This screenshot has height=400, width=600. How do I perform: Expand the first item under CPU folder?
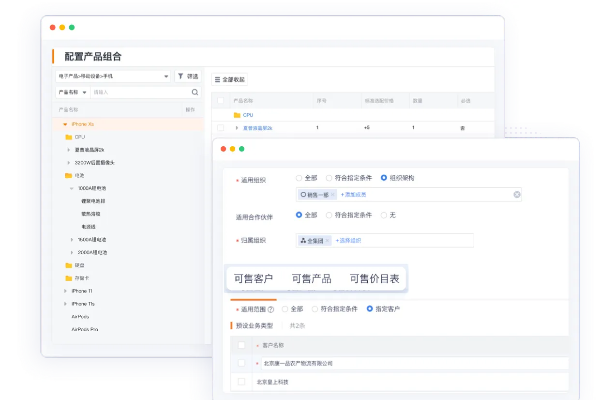coord(68,150)
